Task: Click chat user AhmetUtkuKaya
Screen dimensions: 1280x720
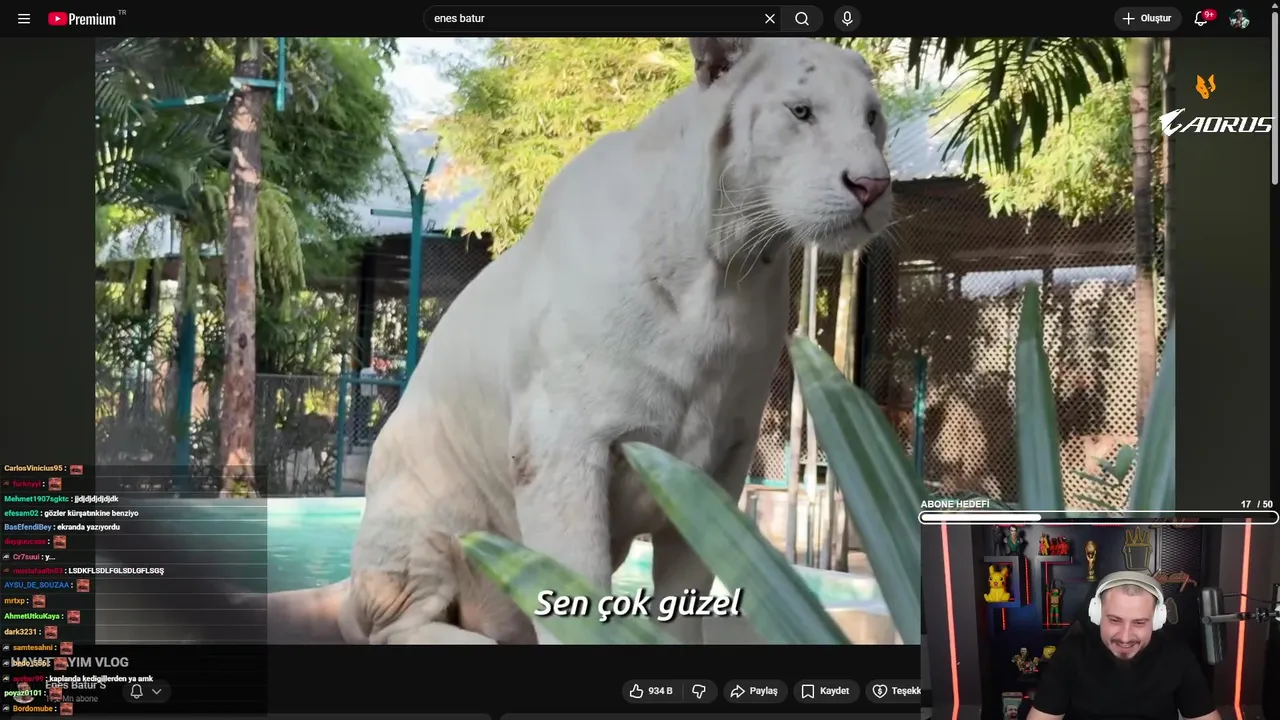Action: coord(31,616)
